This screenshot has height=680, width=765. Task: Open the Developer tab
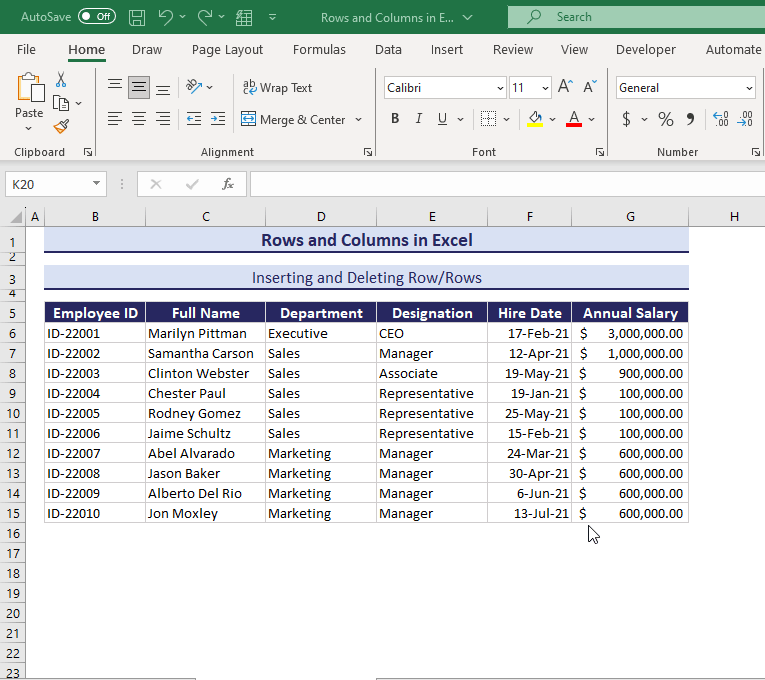click(x=645, y=50)
